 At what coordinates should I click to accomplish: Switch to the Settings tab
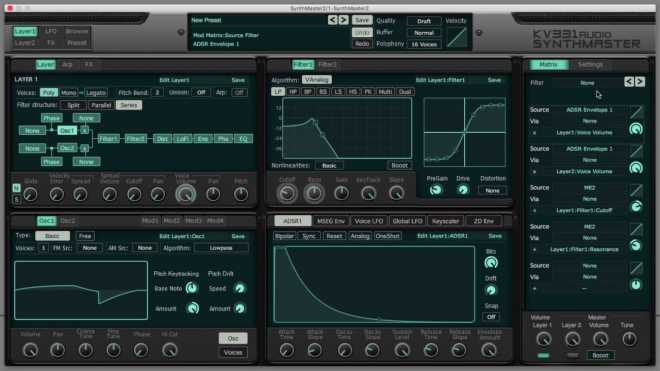590,65
